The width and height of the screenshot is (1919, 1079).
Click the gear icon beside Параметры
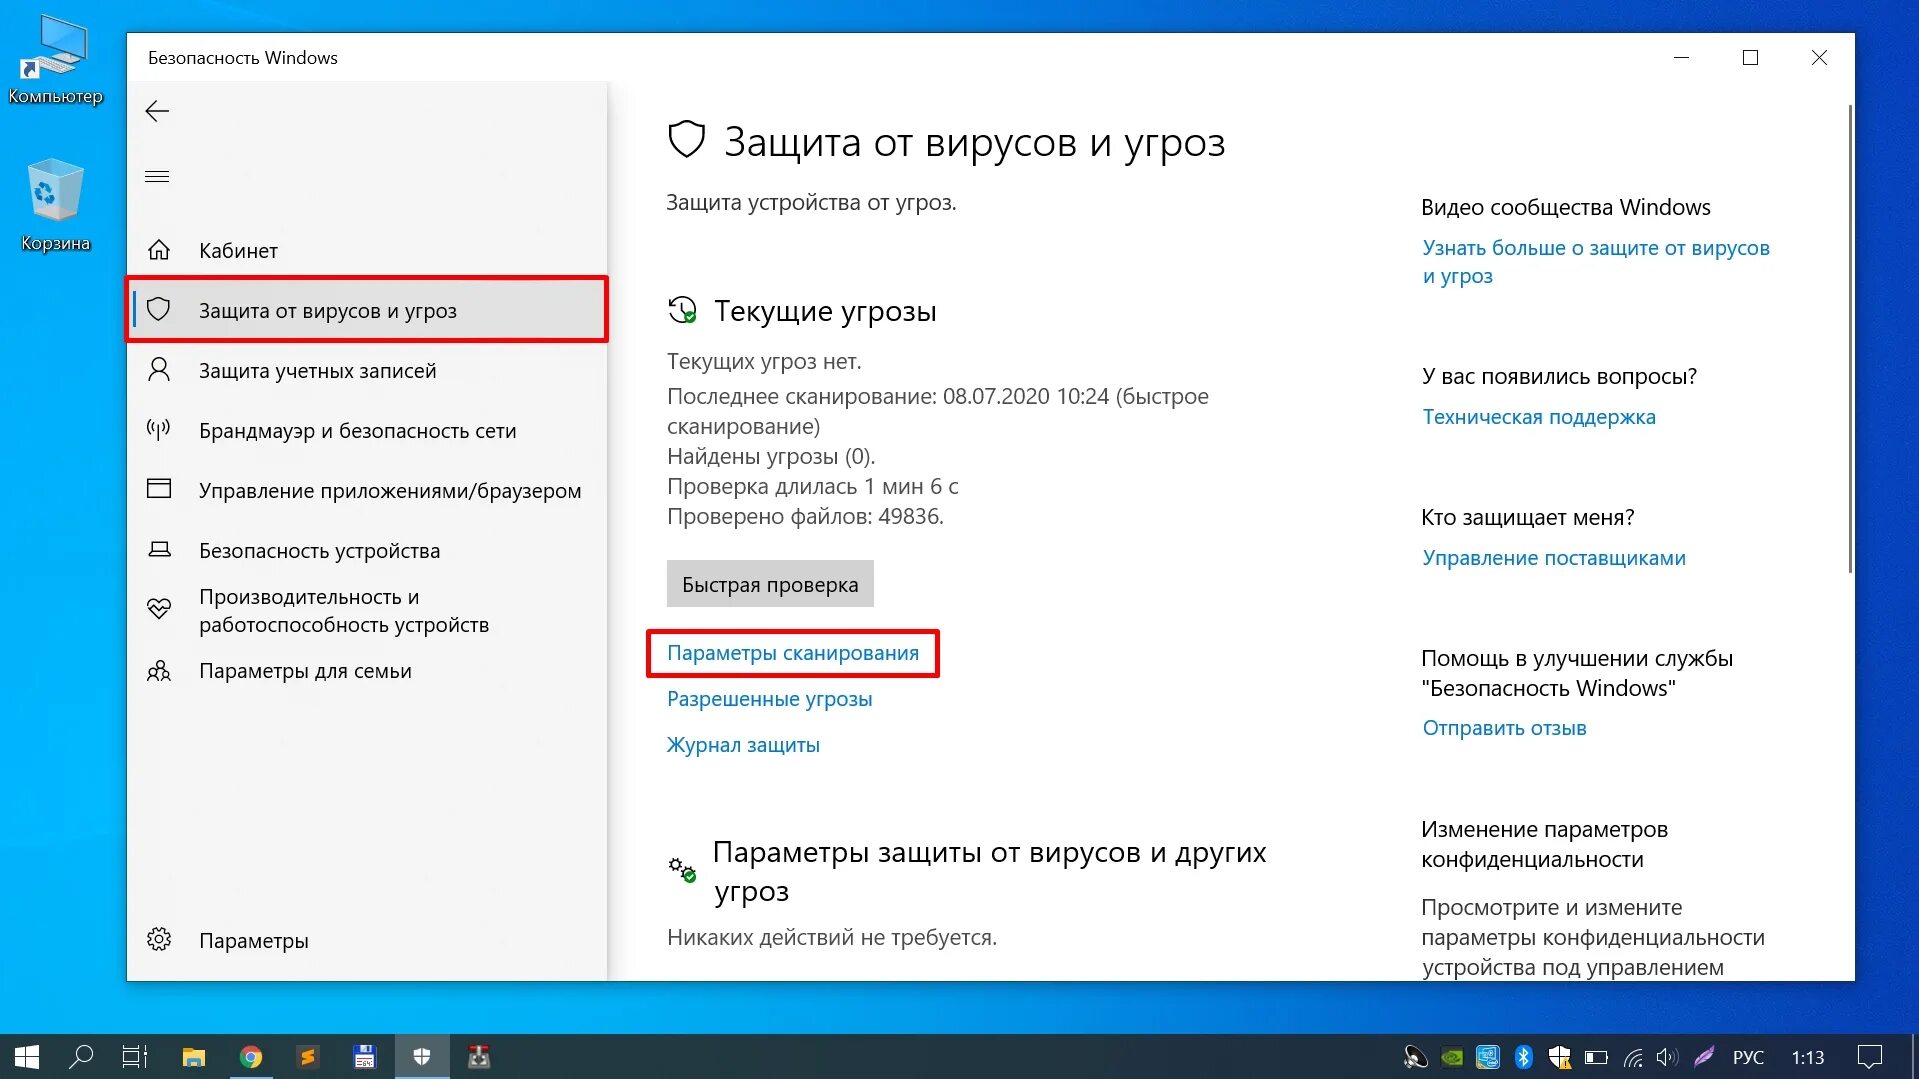pyautogui.click(x=159, y=940)
